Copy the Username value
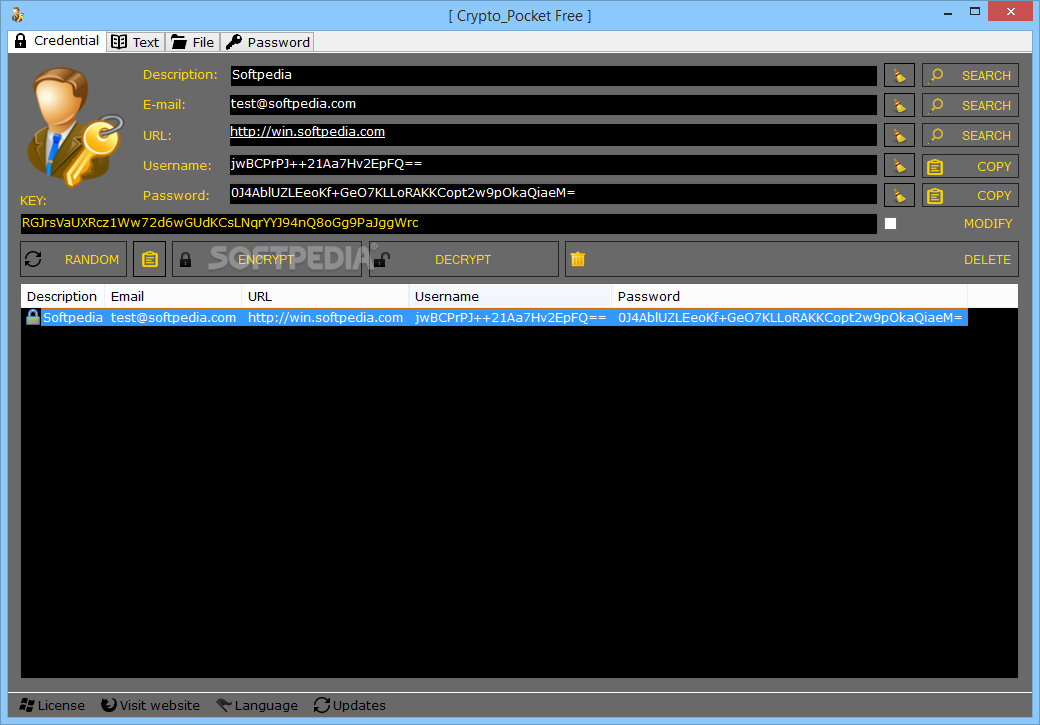This screenshot has height=725, width=1040. tap(970, 166)
